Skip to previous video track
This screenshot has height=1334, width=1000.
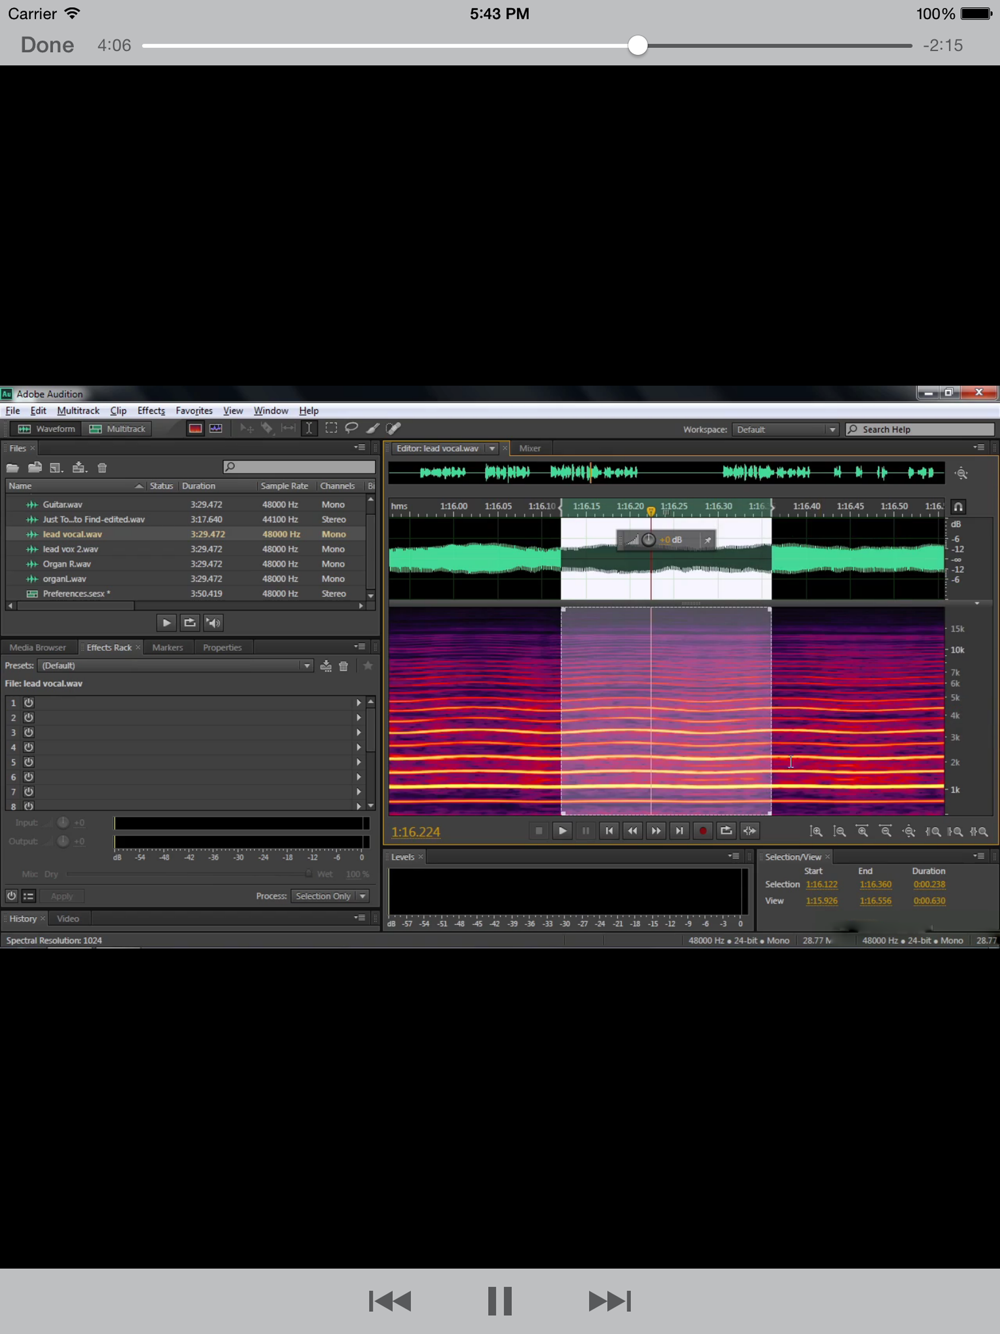[390, 1301]
